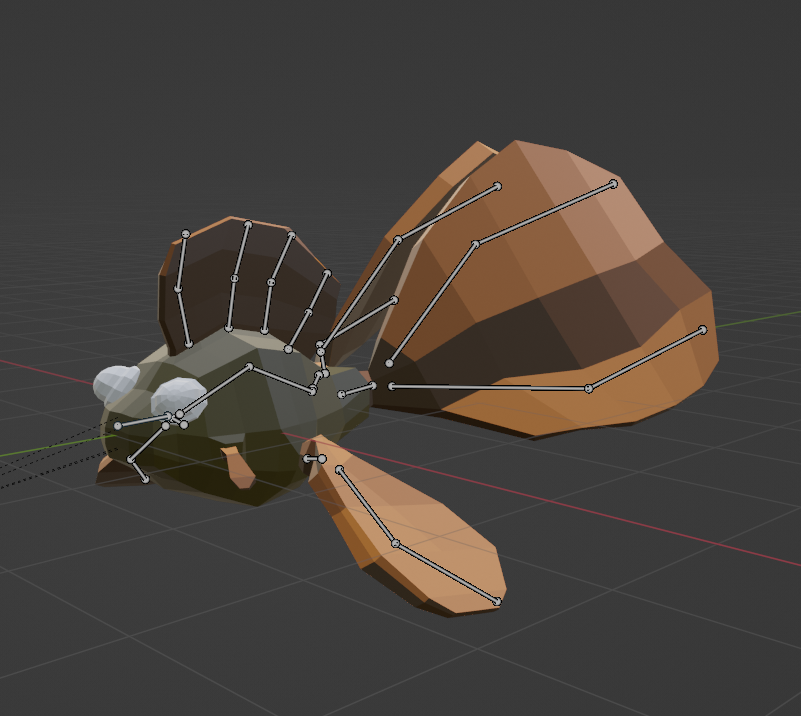Select the topmost tail bone's end joint

tap(613, 184)
